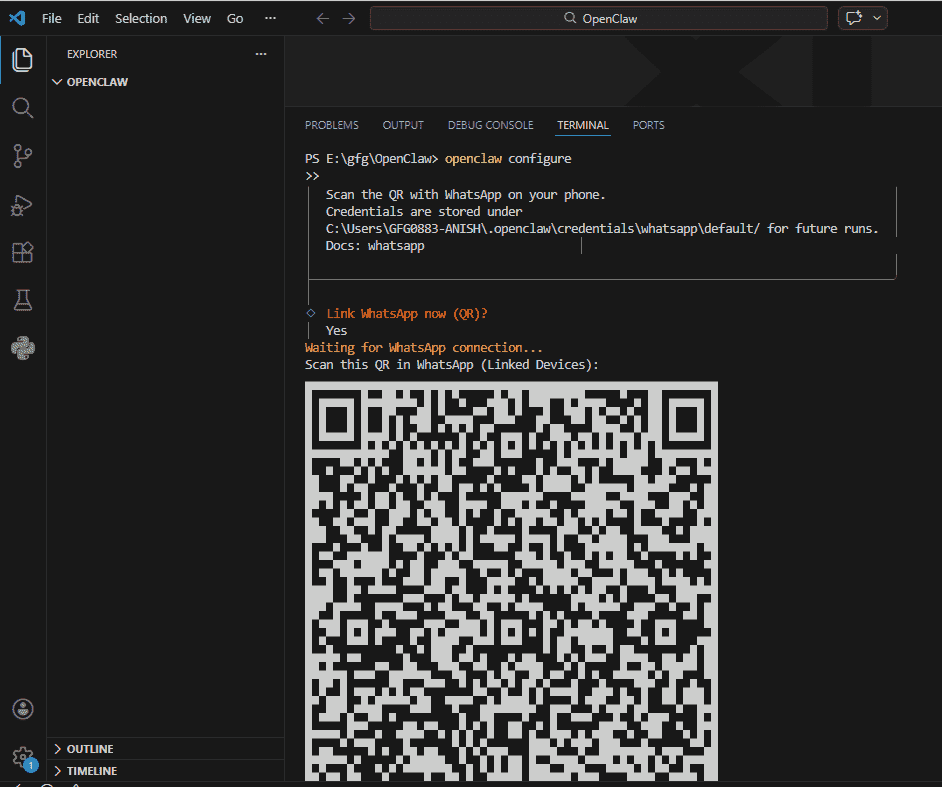Go forward with the right arrow
The width and height of the screenshot is (942, 787).
(x=349, y=19)
